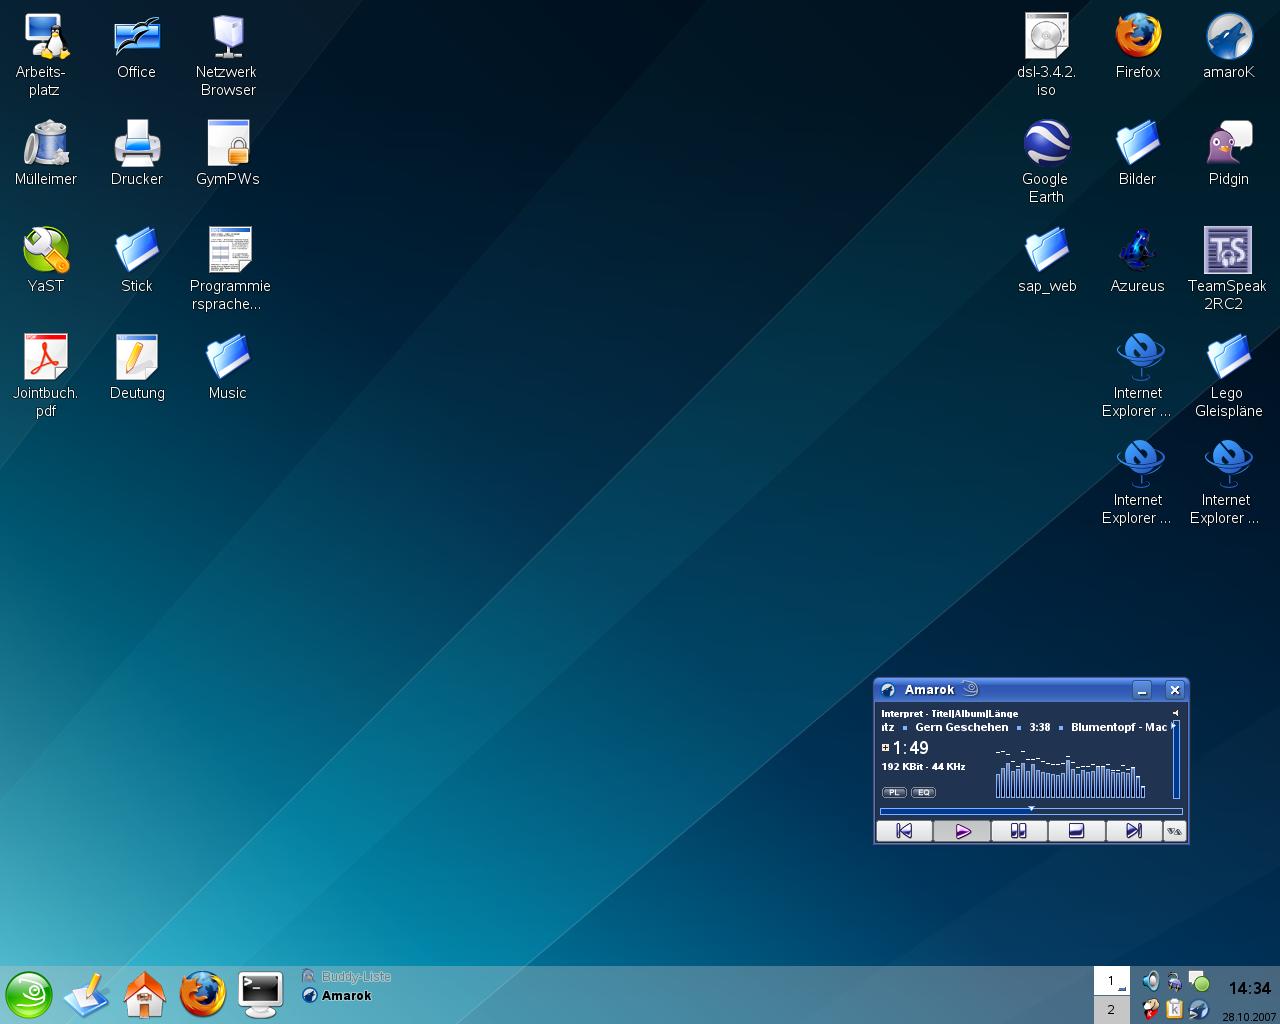This screenshot has width=1280, height=1024.
Task: Click the Amarok track position slider
Action: pyautogui.click(x=1031, y=810)
